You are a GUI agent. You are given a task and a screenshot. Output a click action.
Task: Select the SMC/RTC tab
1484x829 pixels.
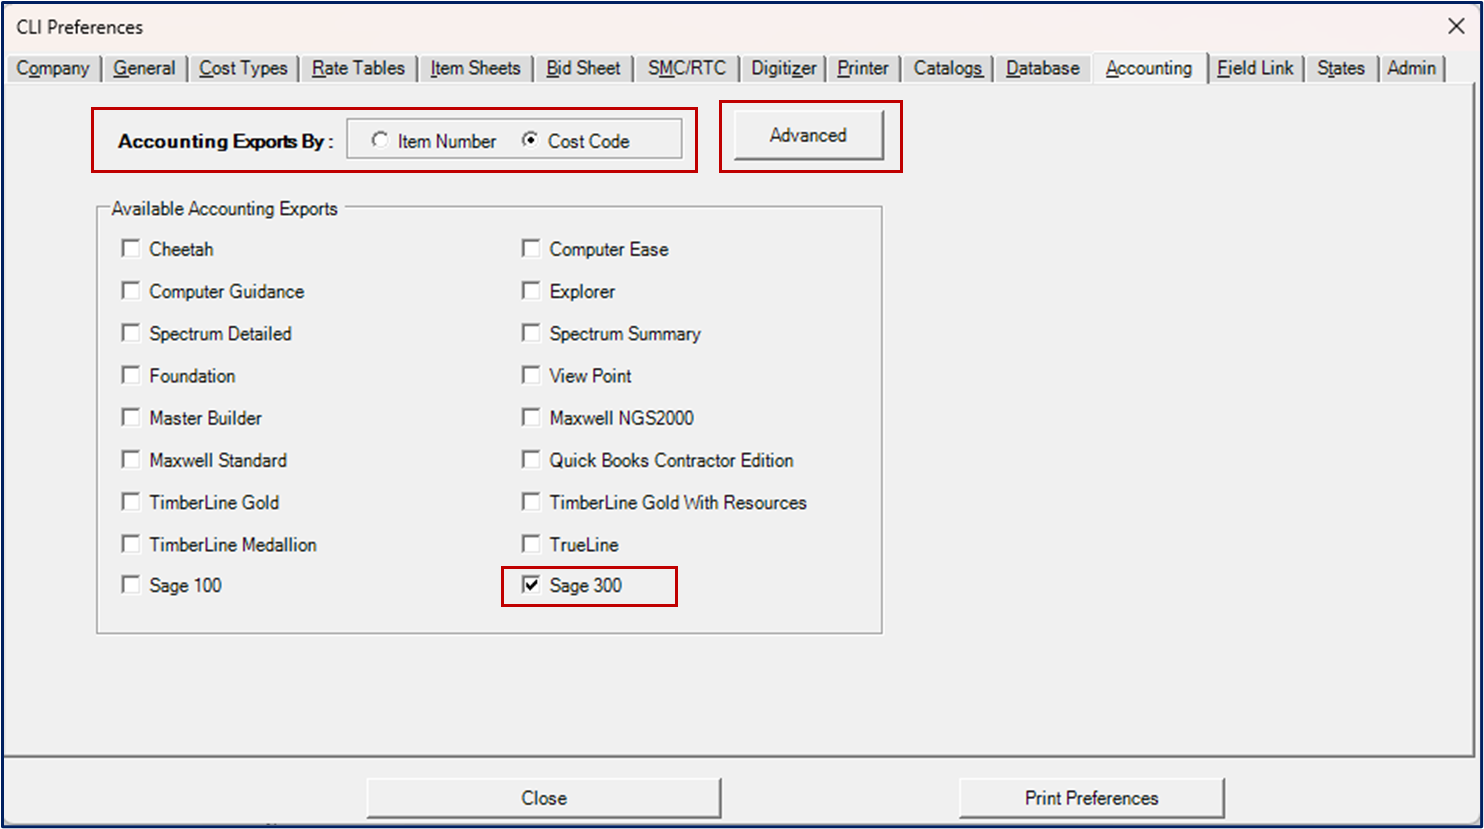(687, 68)
